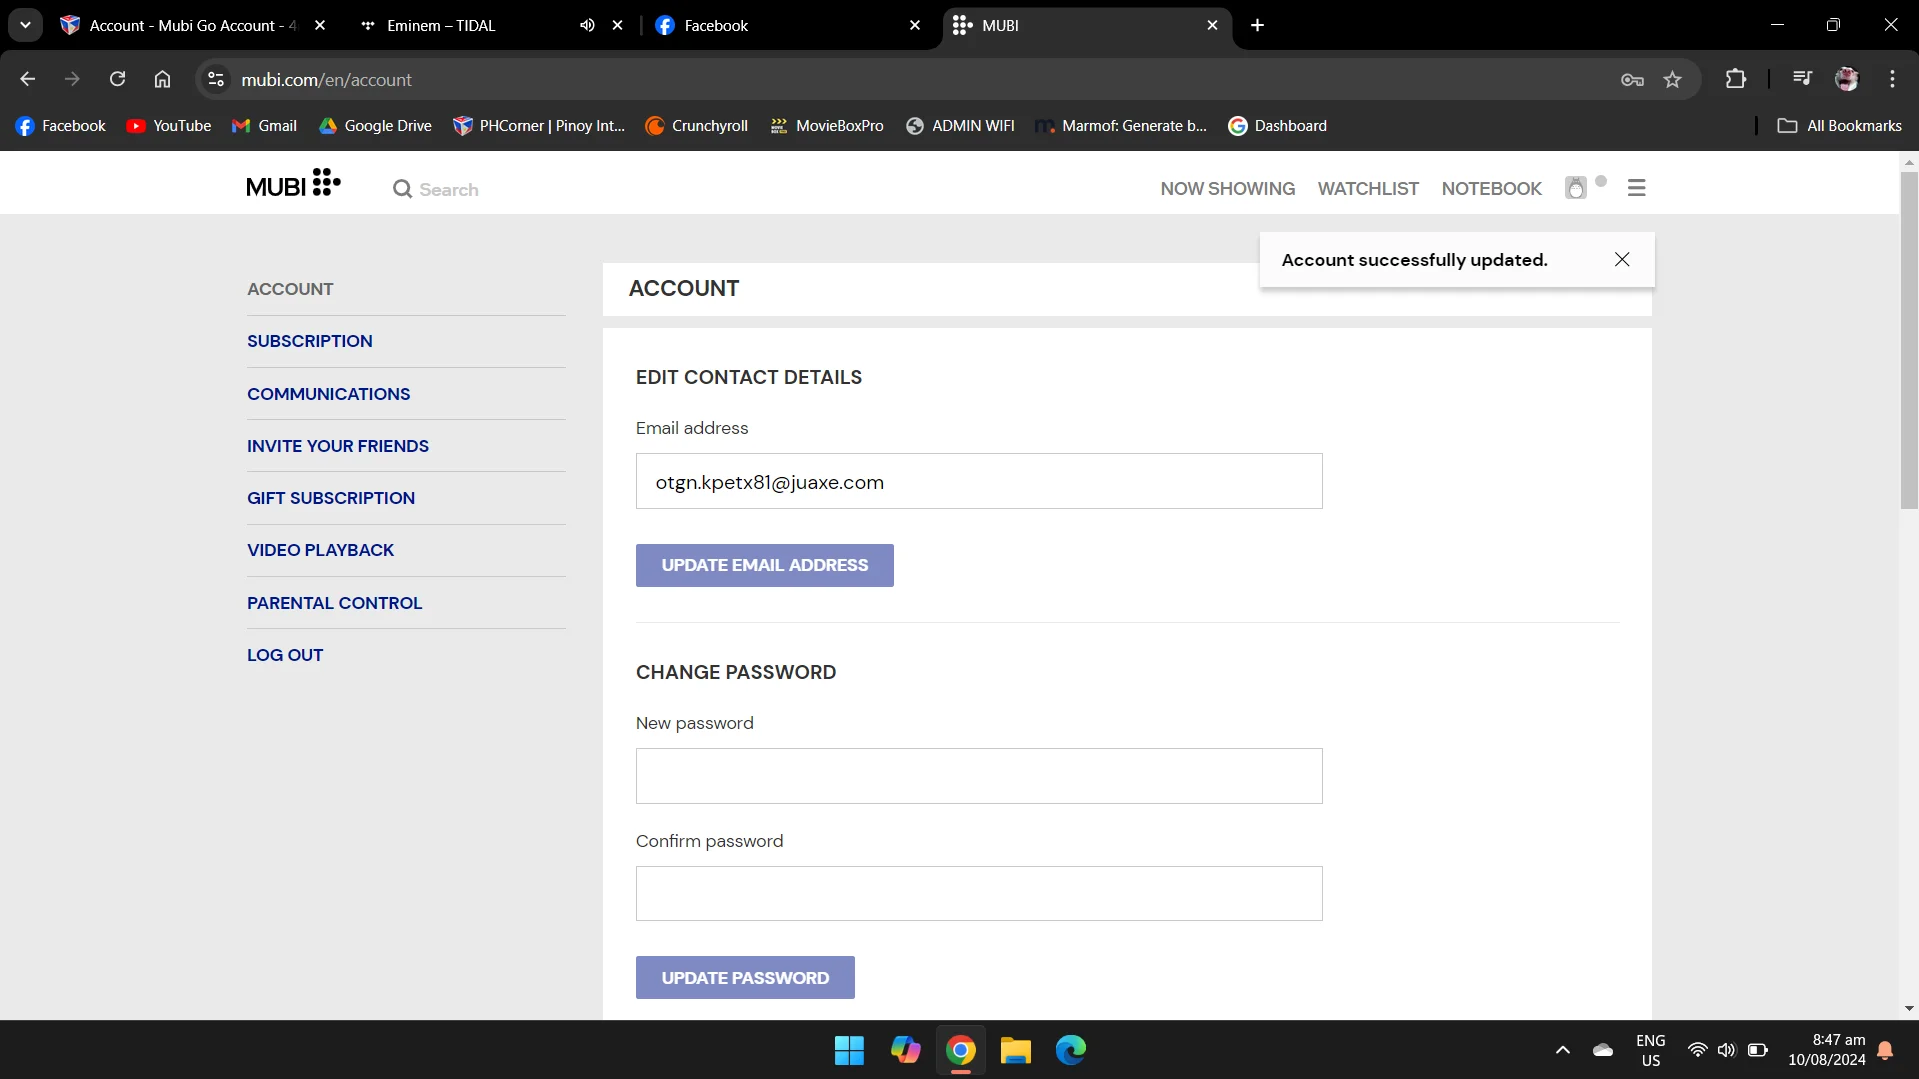The height and width of the screenshot is (1079, 1919).
Task: Bookmark this page with the star
Action: pyautogui.click(x=1672, y=79)
